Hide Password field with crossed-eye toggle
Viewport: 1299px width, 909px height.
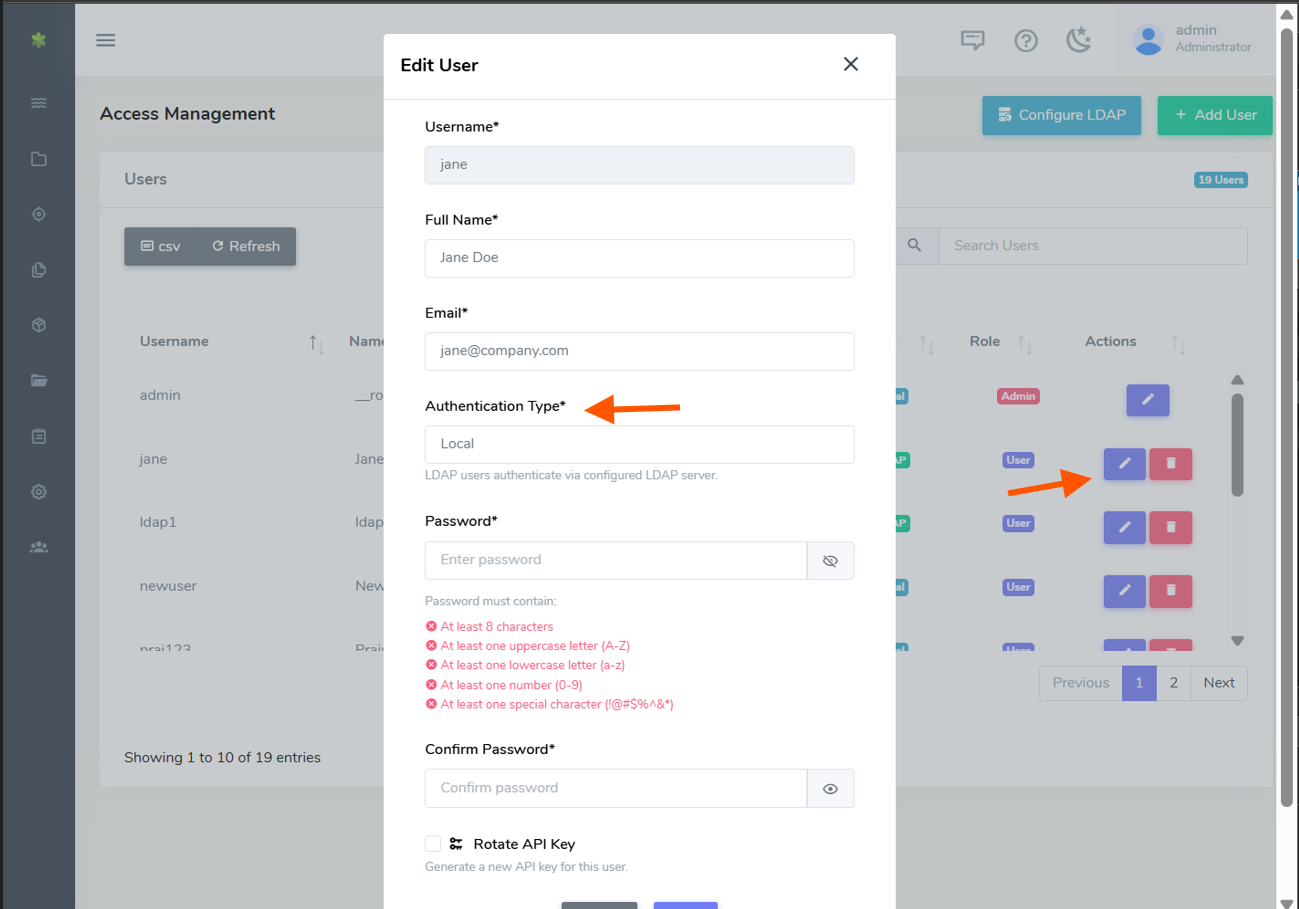tap(830, 561)
